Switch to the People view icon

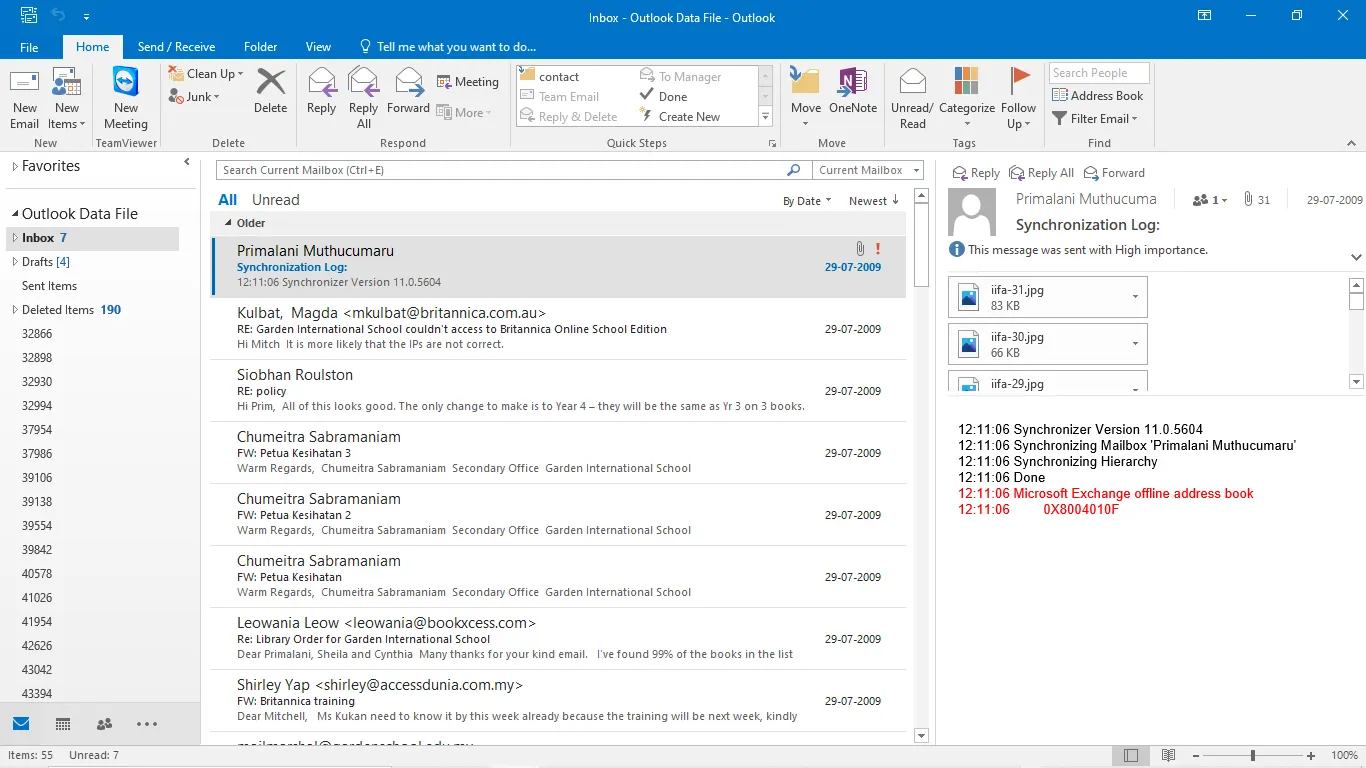[x=104, y=724]
